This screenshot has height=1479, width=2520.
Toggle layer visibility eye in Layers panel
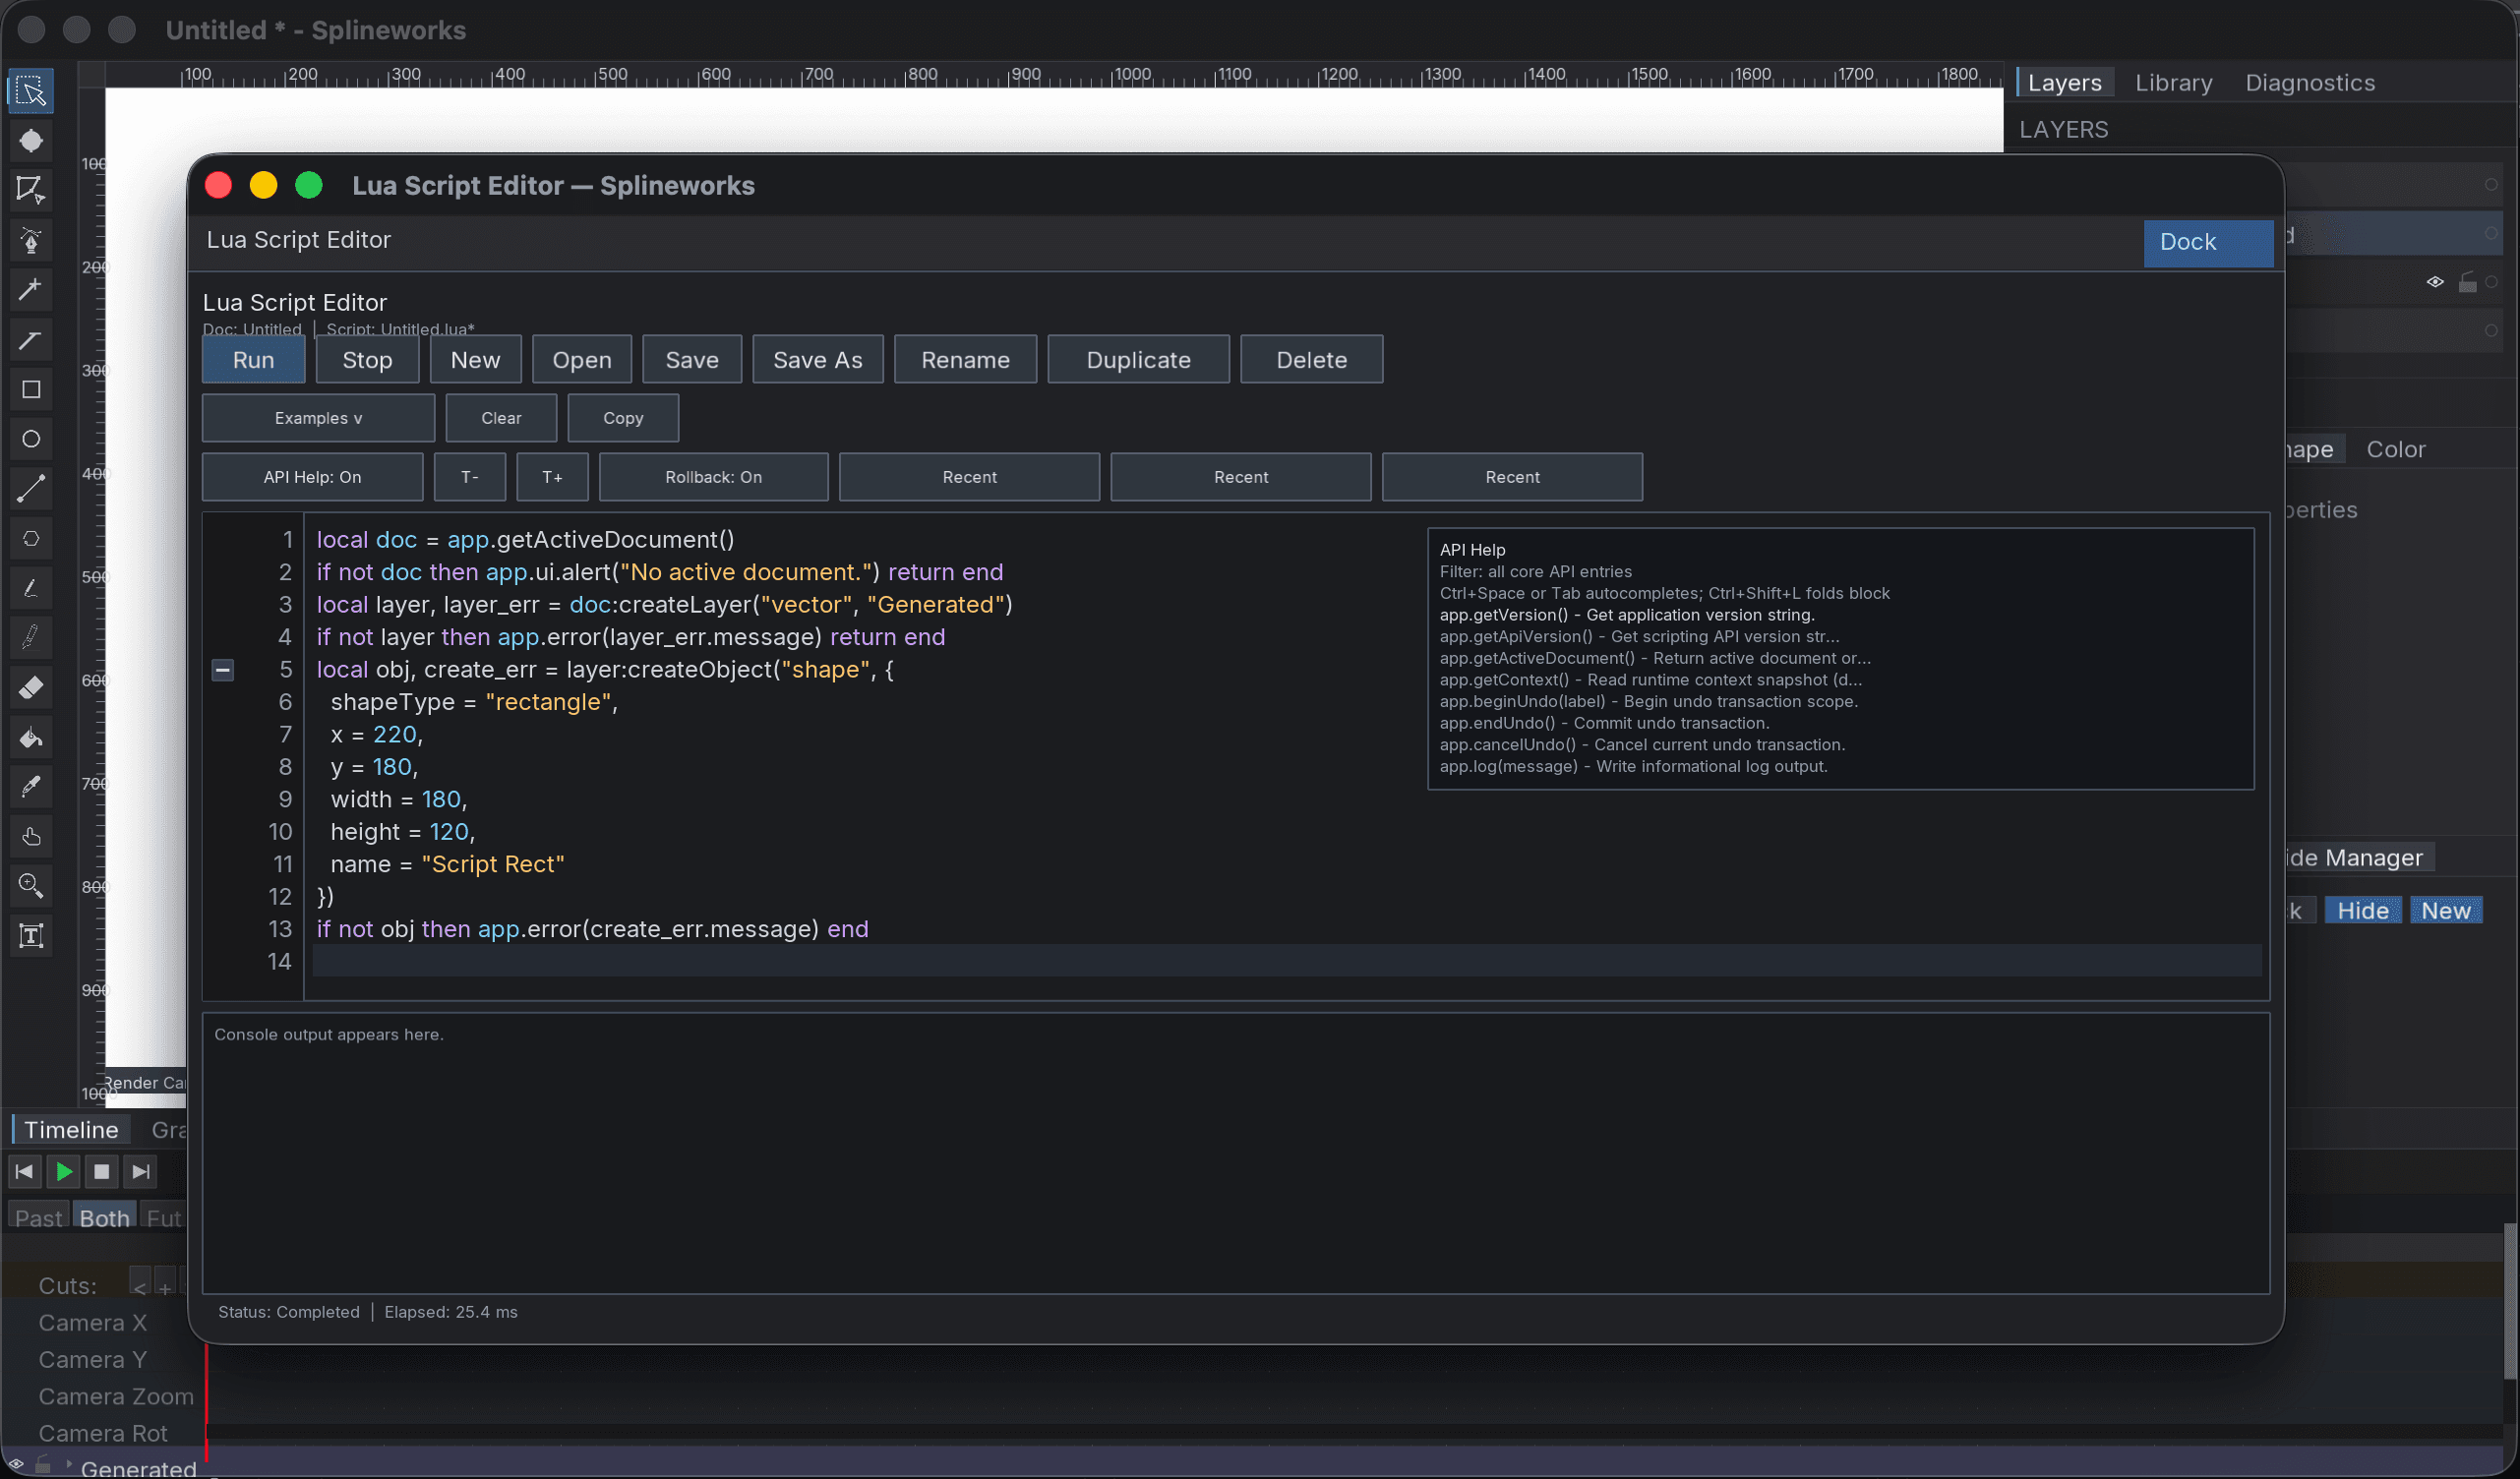(2435, 282)
